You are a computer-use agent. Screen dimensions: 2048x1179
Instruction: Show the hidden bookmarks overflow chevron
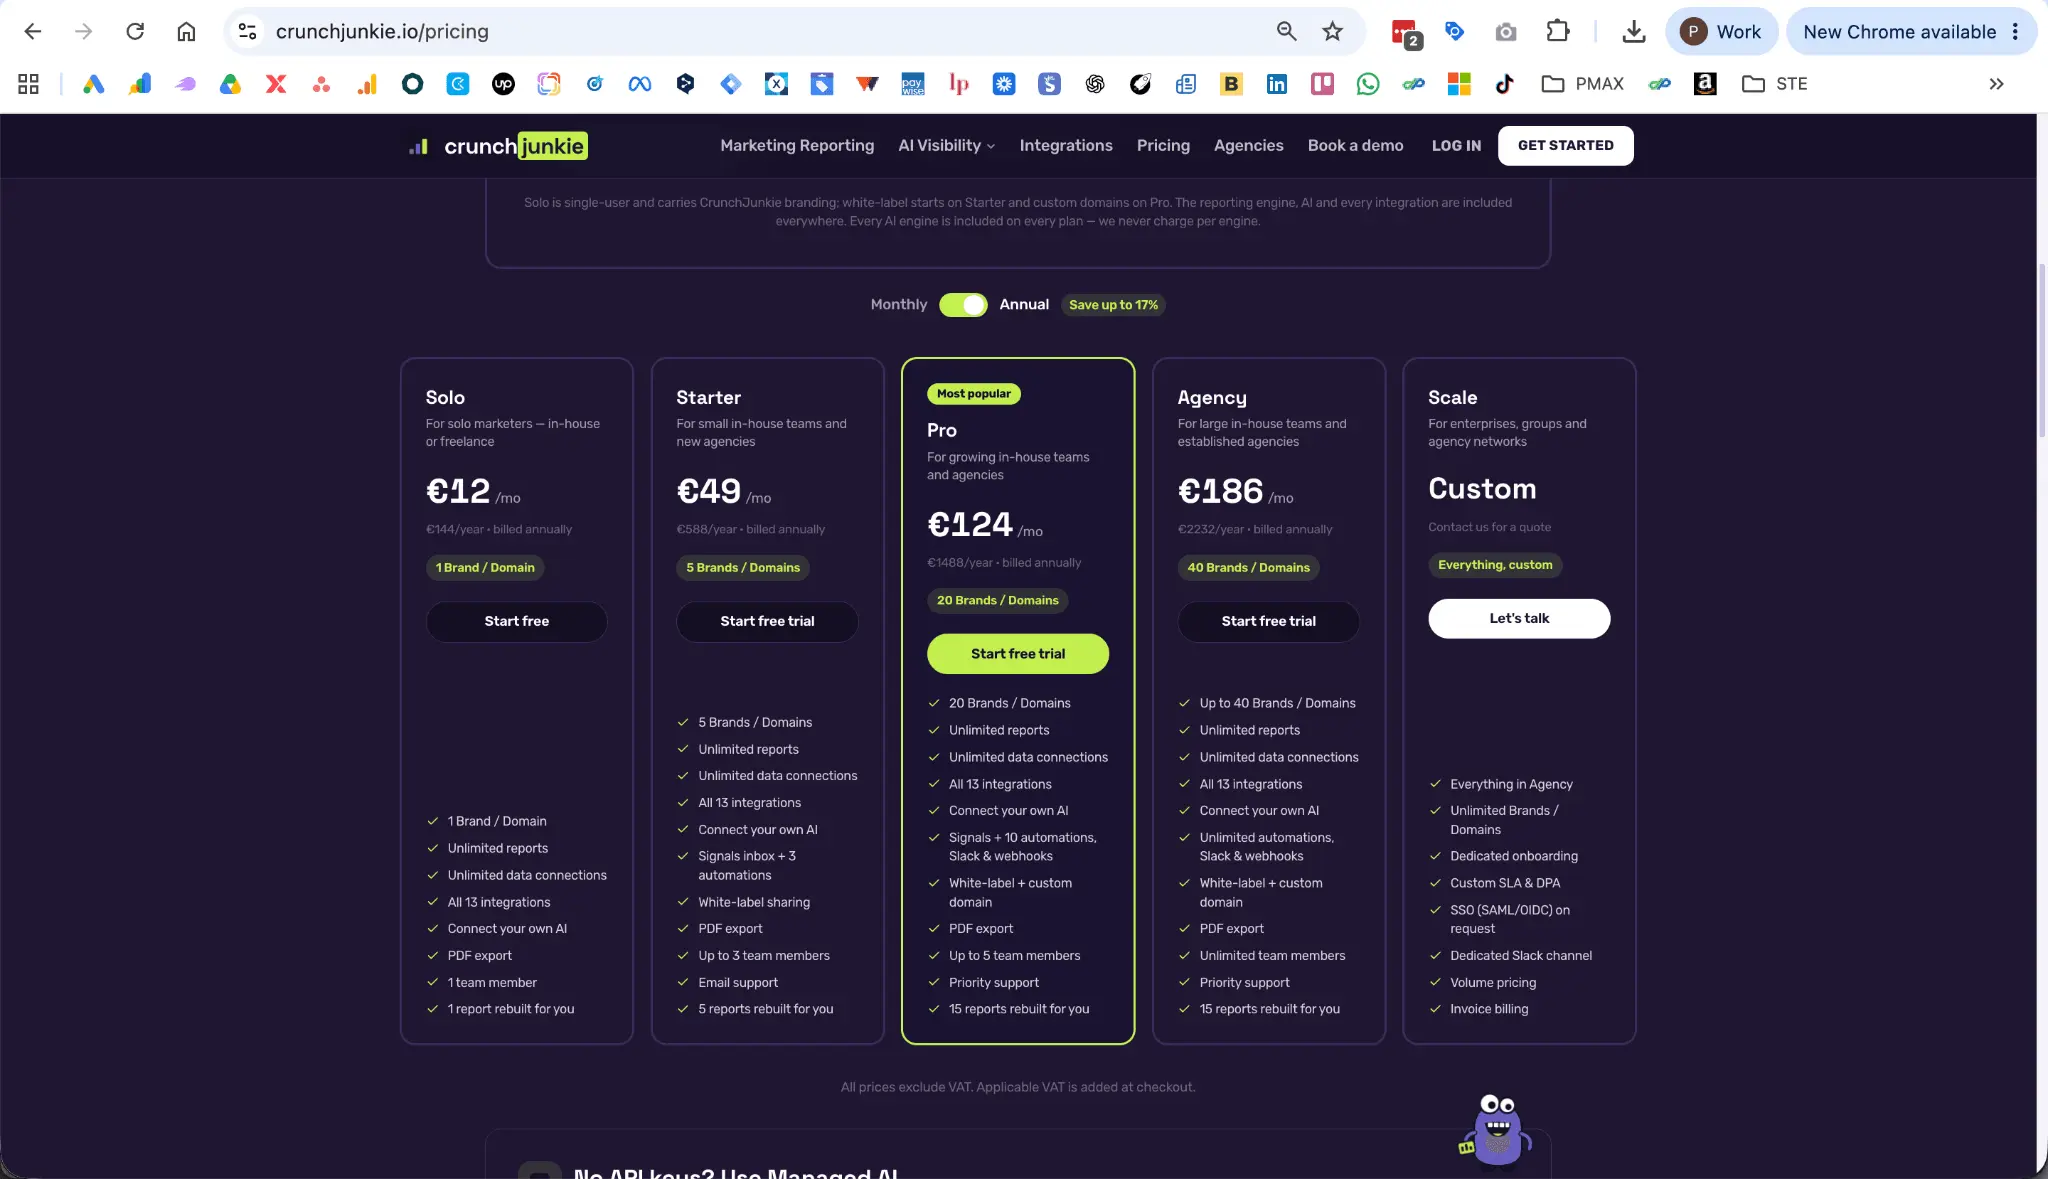[1996, 84]
